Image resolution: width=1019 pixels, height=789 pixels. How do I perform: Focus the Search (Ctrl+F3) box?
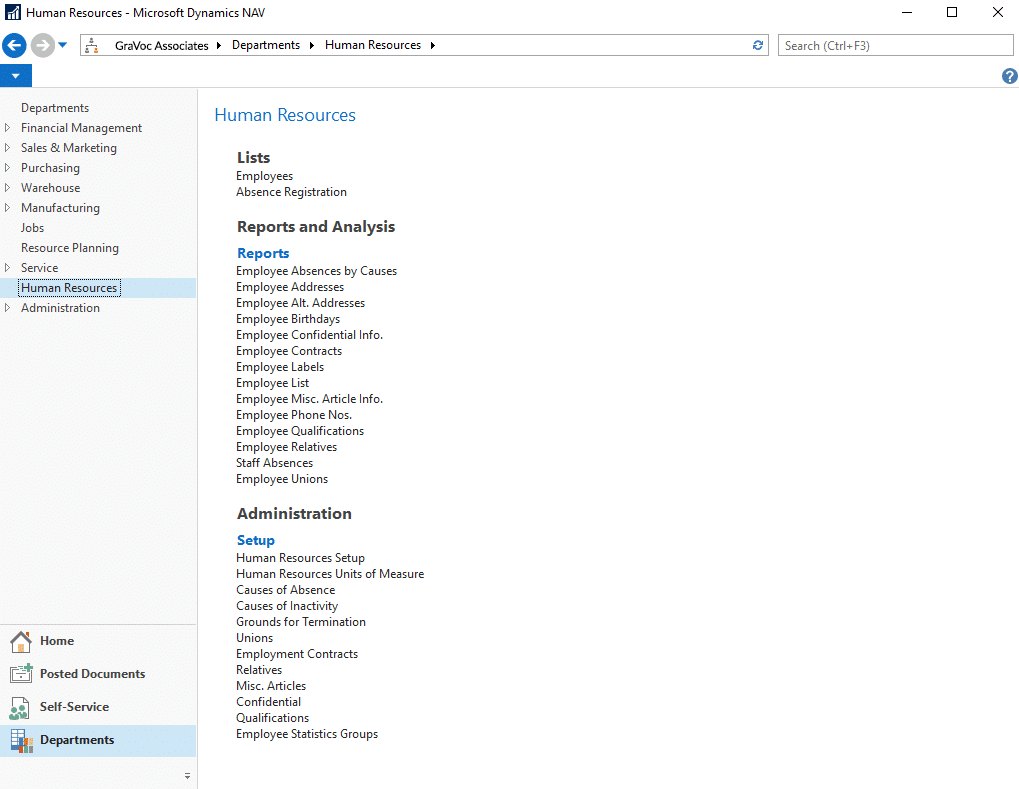896,45
